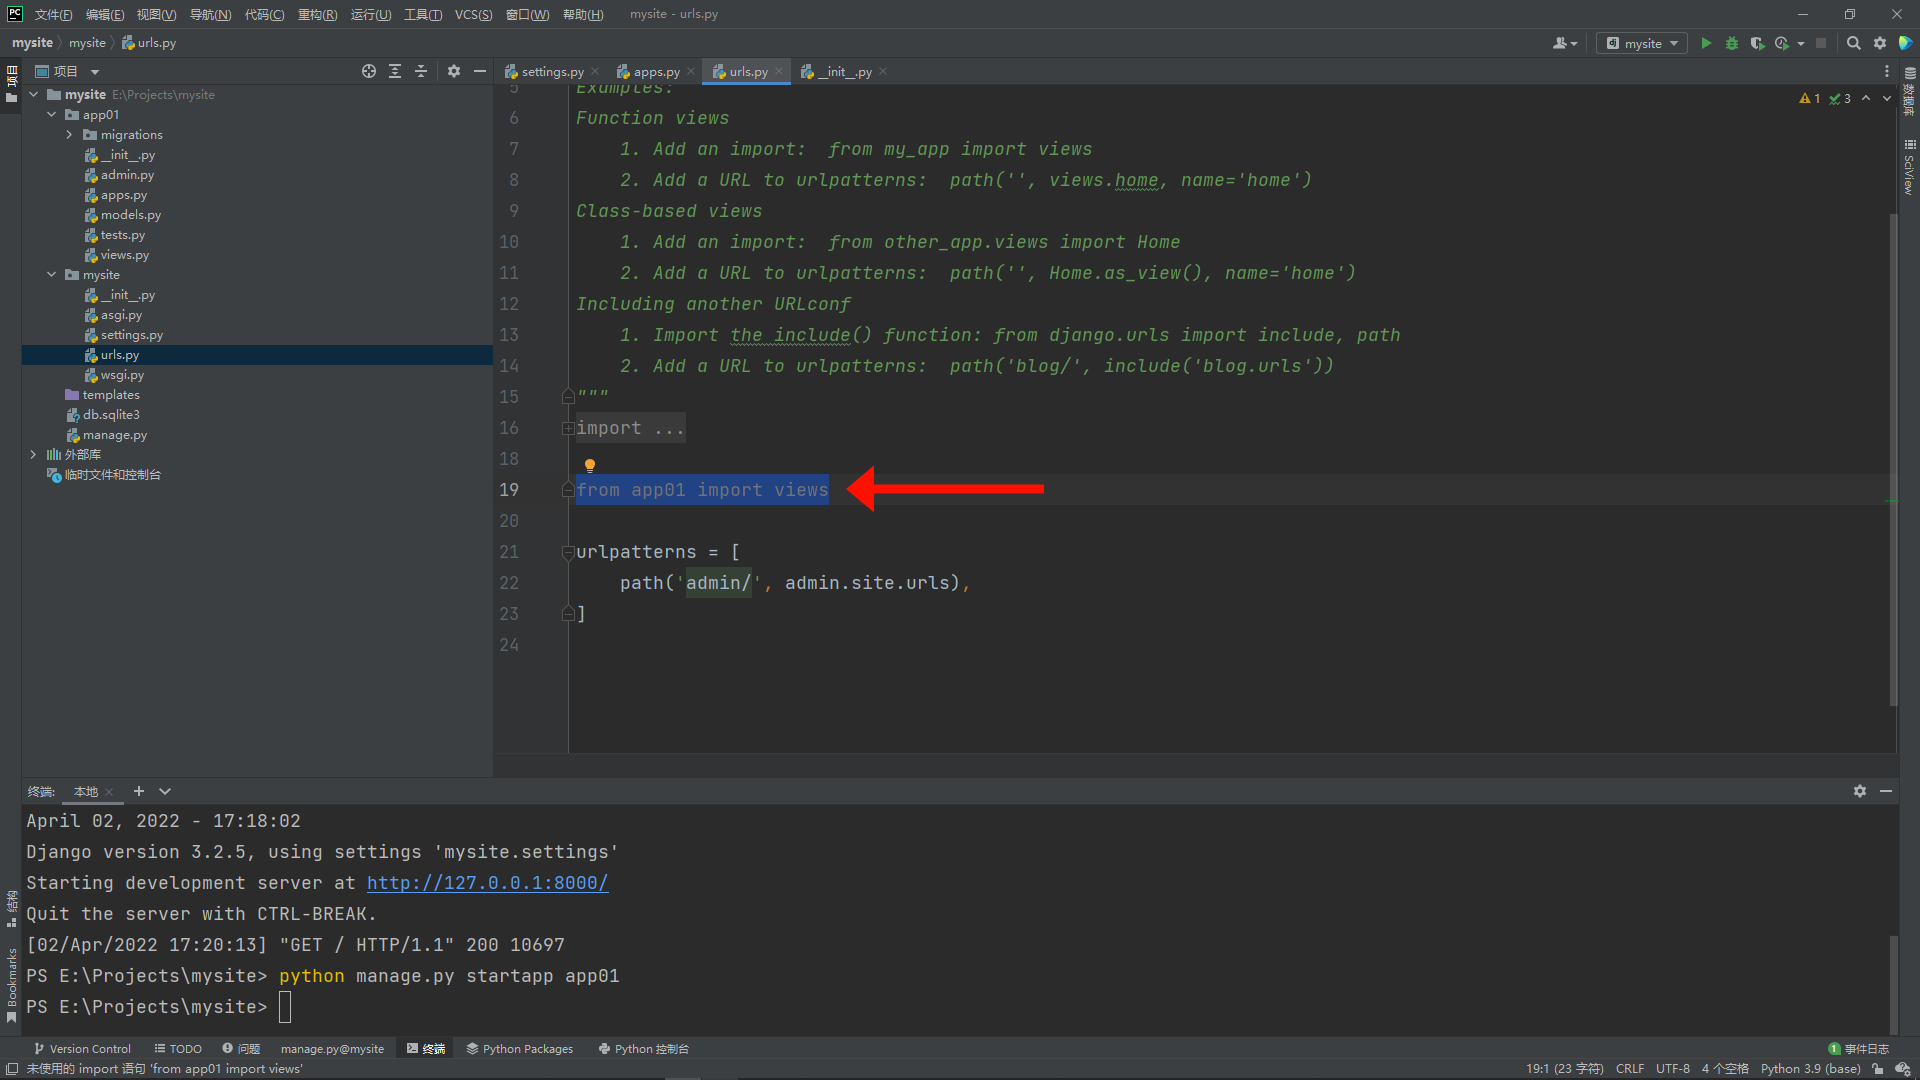Image resolution: width=1920 pixels, height=1080 pixels.
Task: Open event log in status bar
Action: tap(1859, 1049)
